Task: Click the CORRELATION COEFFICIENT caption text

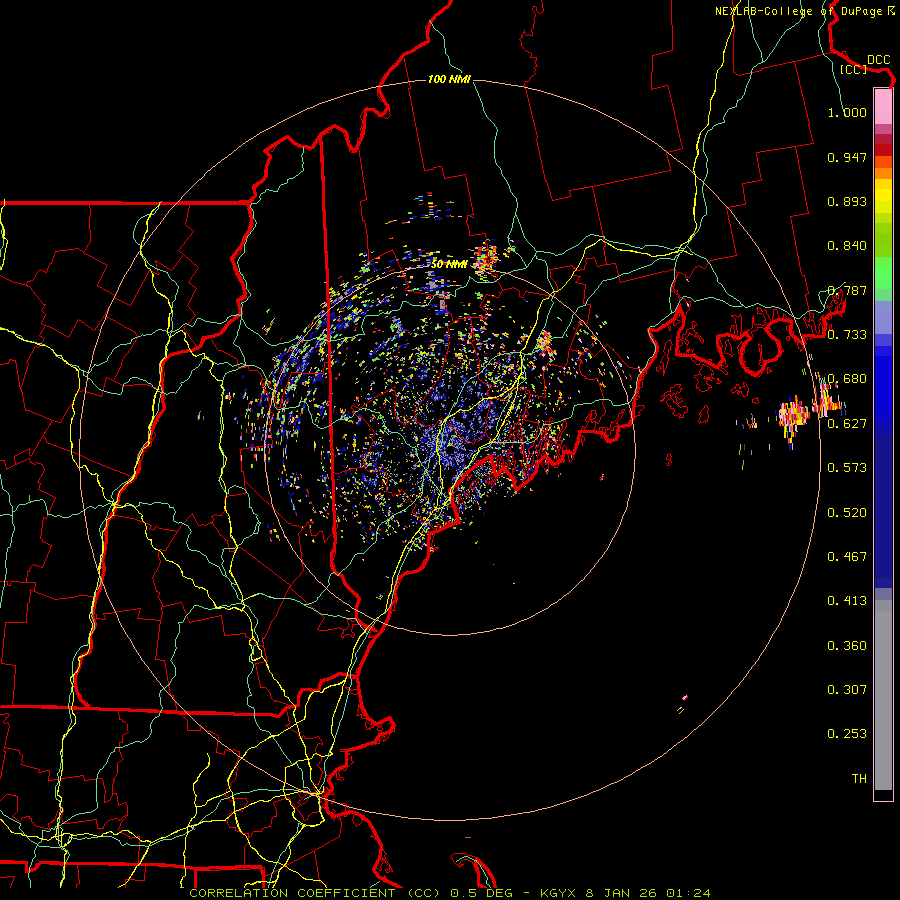Action: [296, 893]
